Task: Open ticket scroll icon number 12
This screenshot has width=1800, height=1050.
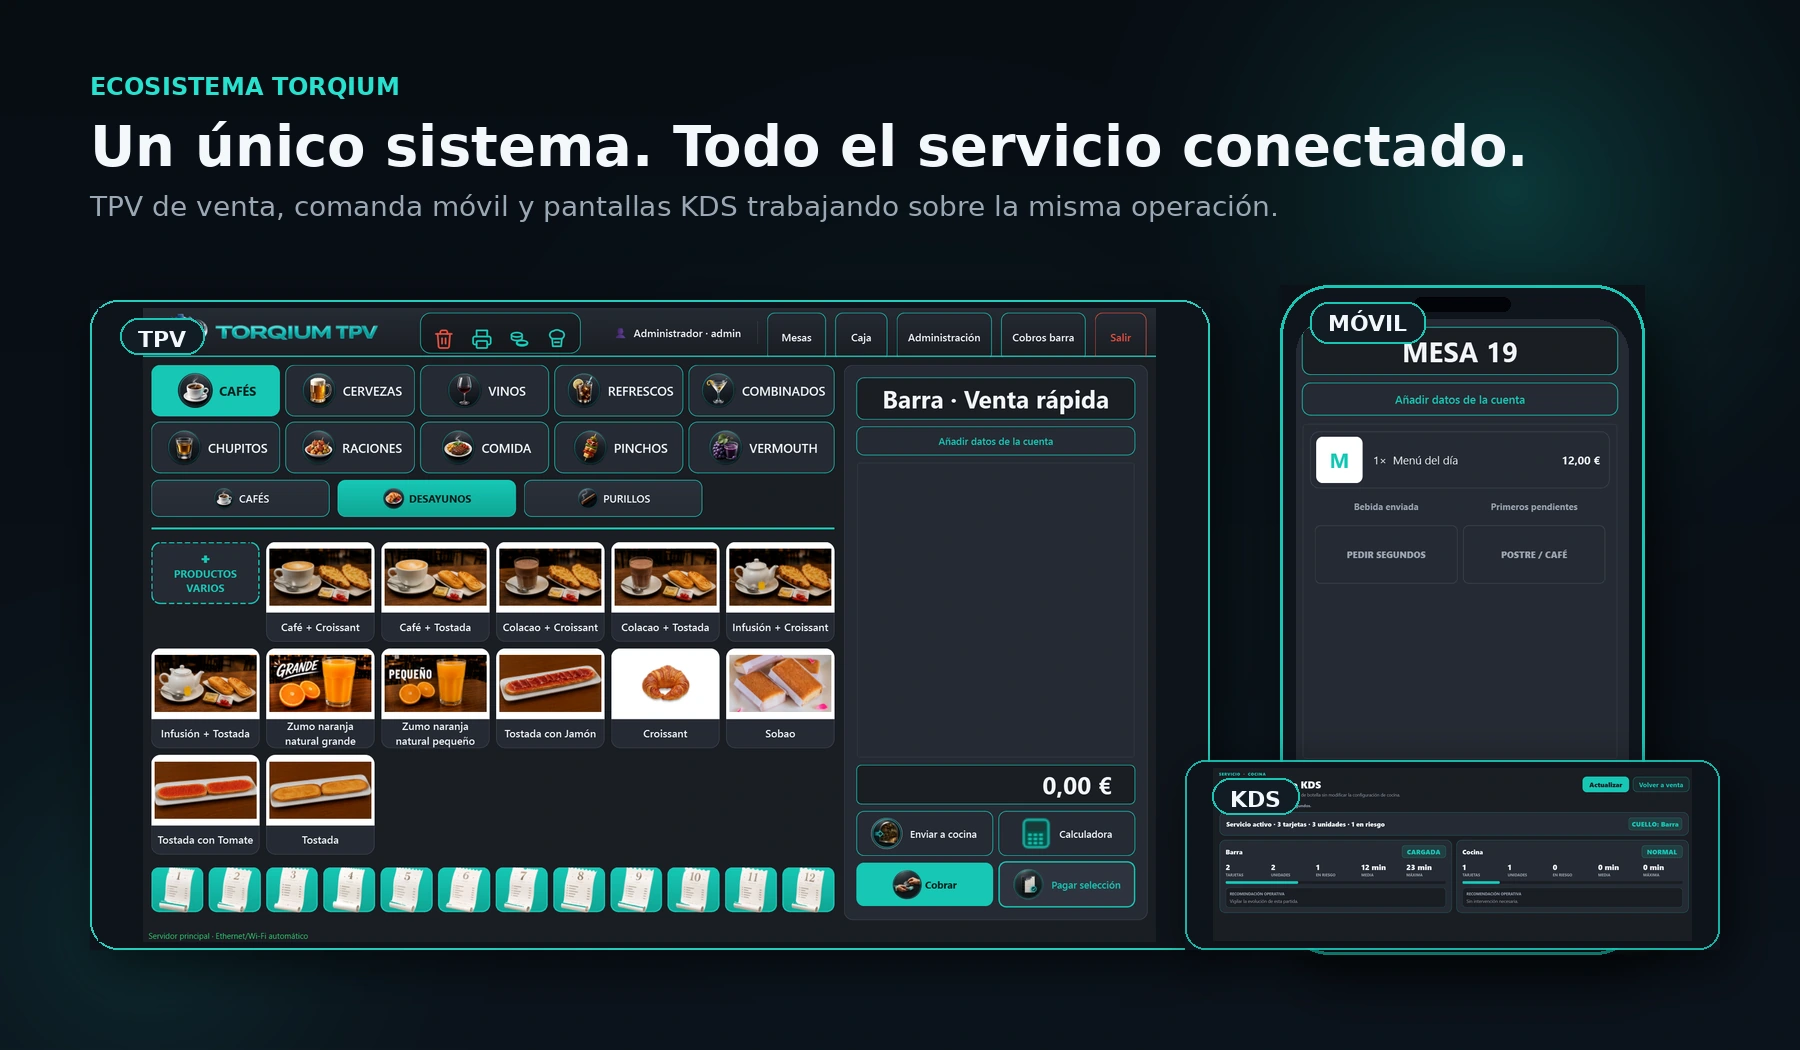Action: pyautogui.click(x=808, y=889)
